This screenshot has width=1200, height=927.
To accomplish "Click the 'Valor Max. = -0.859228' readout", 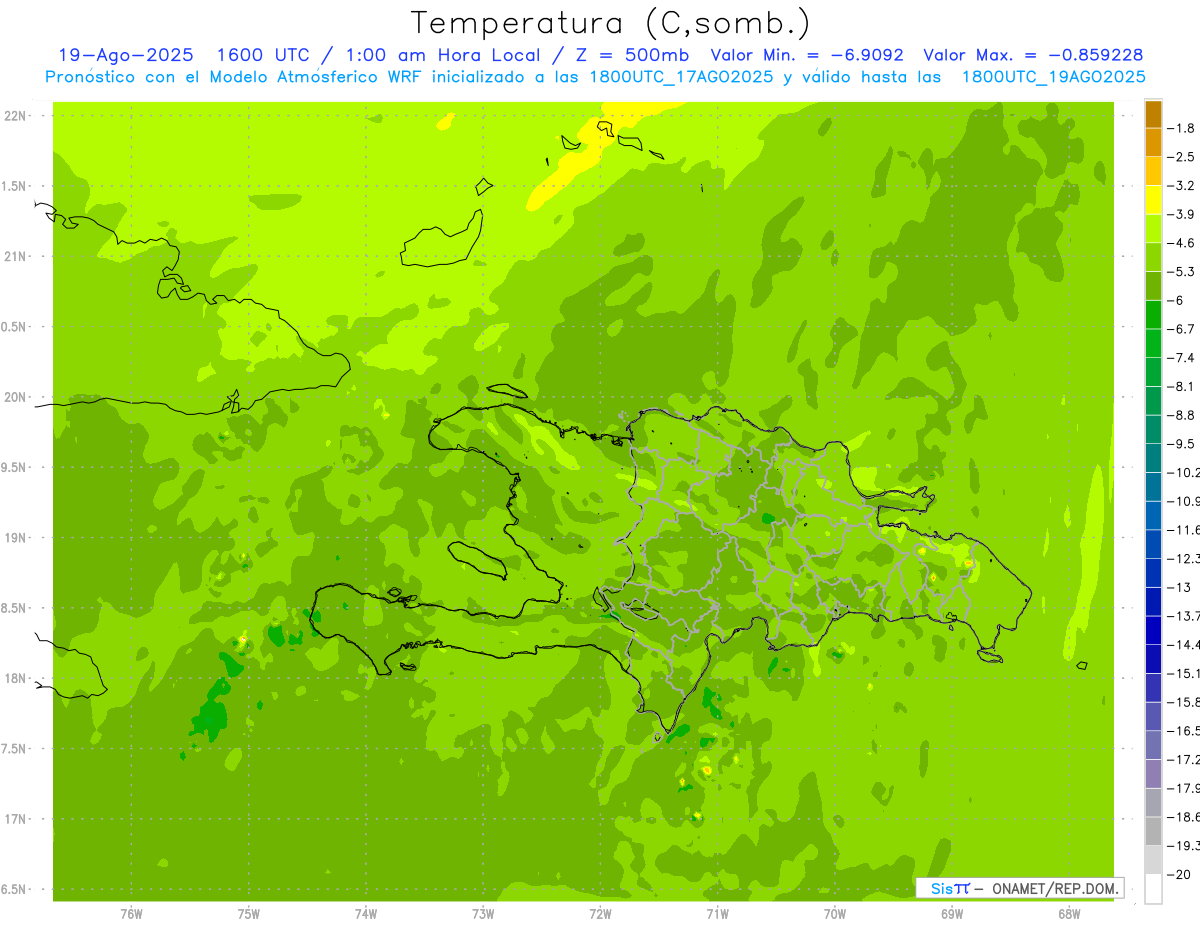I will (x=1033, y=55).
